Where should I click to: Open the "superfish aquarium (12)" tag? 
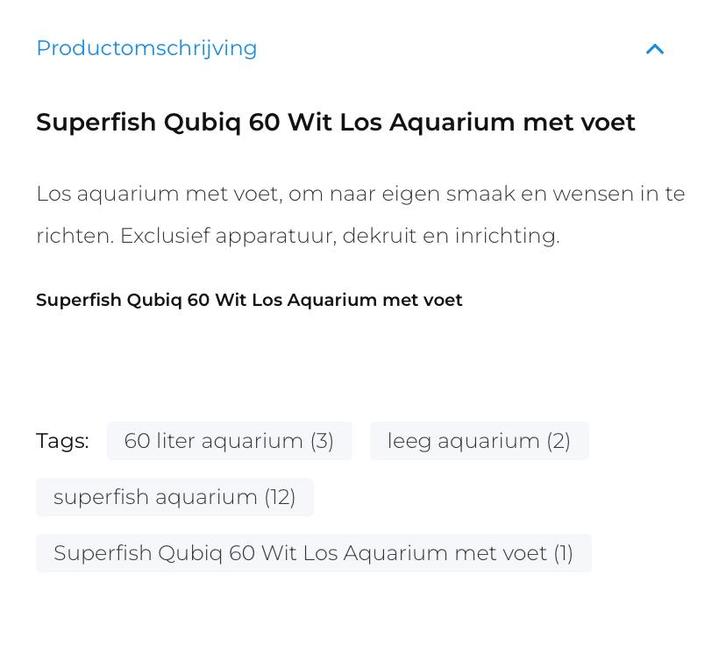coord(174,497)
